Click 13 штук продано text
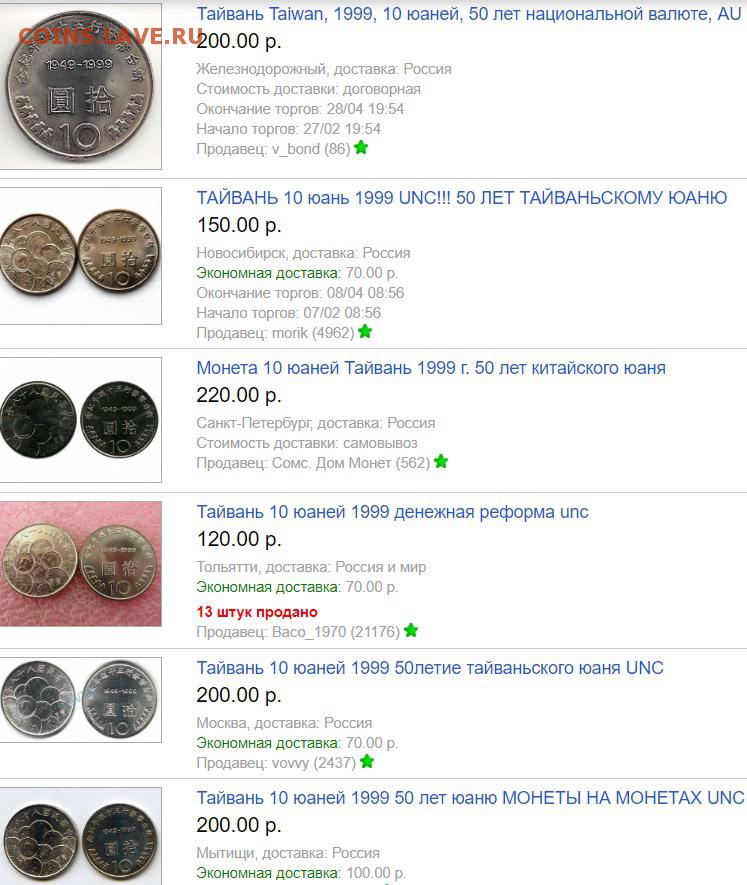747x885 pixels. tap(257, 612)
